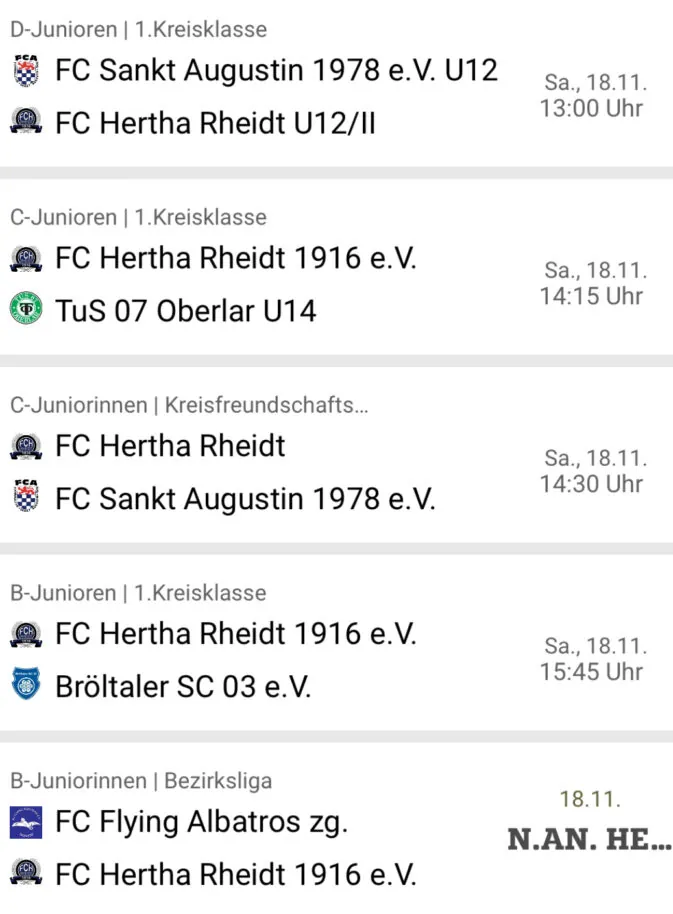Viewport: 673px width, 914px height.
Task: Click the N.AN. HE… status text
Action: point(588,839)
